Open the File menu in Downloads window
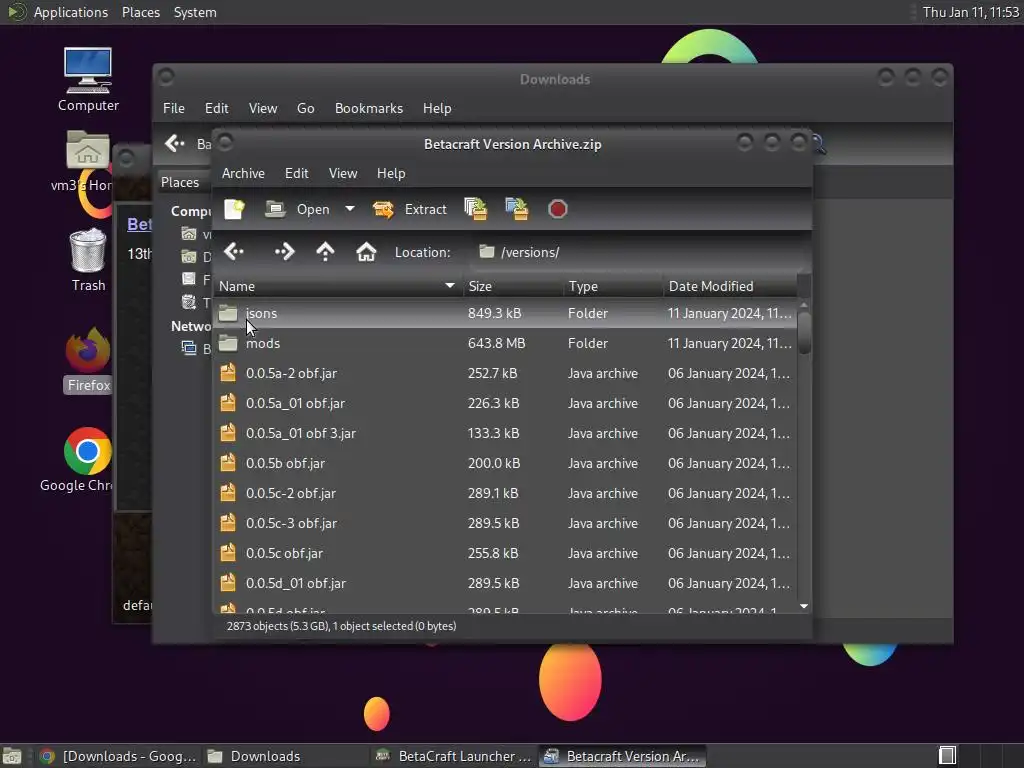Viewport: 1024px width, 768px height. click(x=174, y=108)
